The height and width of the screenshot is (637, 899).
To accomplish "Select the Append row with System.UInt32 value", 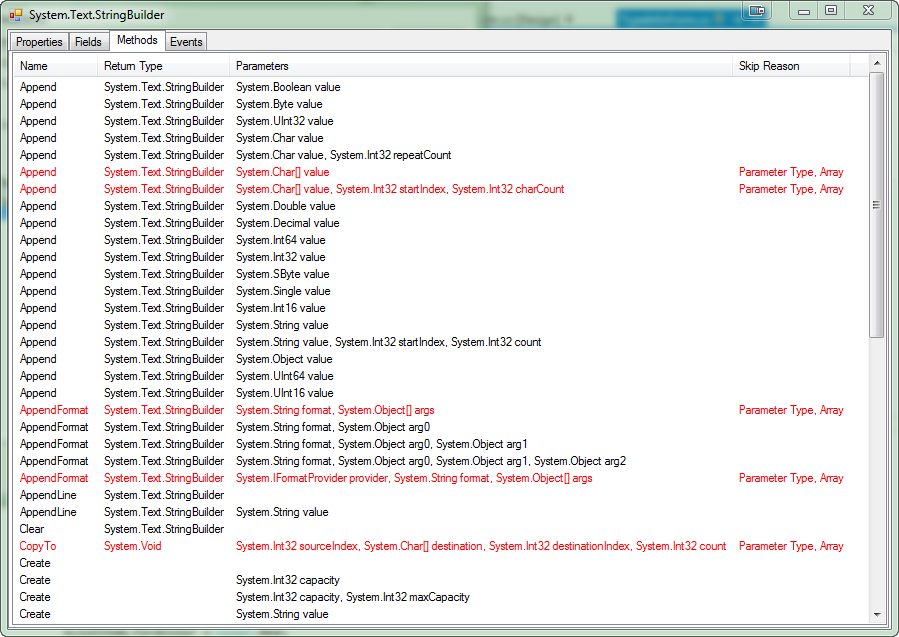I will [x=441, y=121].
